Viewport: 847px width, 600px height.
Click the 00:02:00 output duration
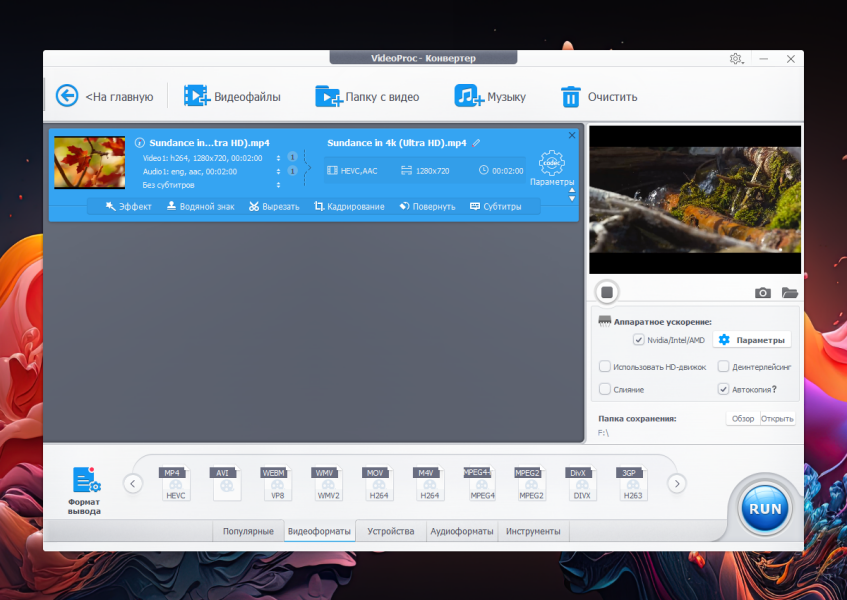point(501,171)
